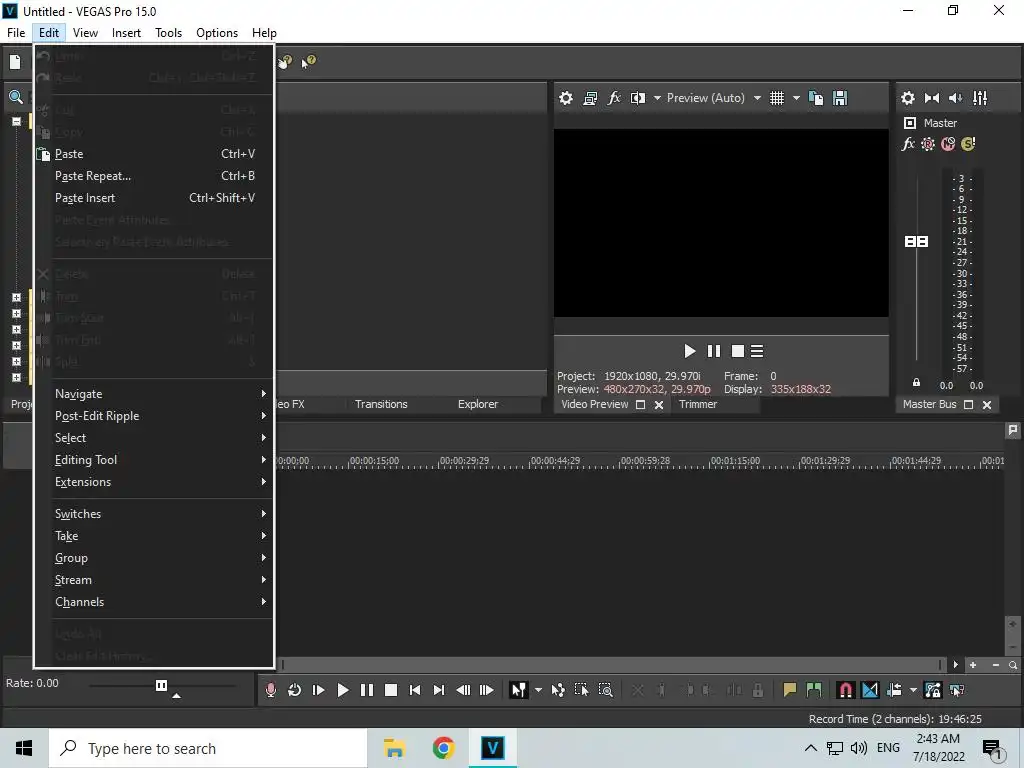Screen dimensions: 1024x768
Task: Insert a Region with green icon
Action: (x=814, y=690)
